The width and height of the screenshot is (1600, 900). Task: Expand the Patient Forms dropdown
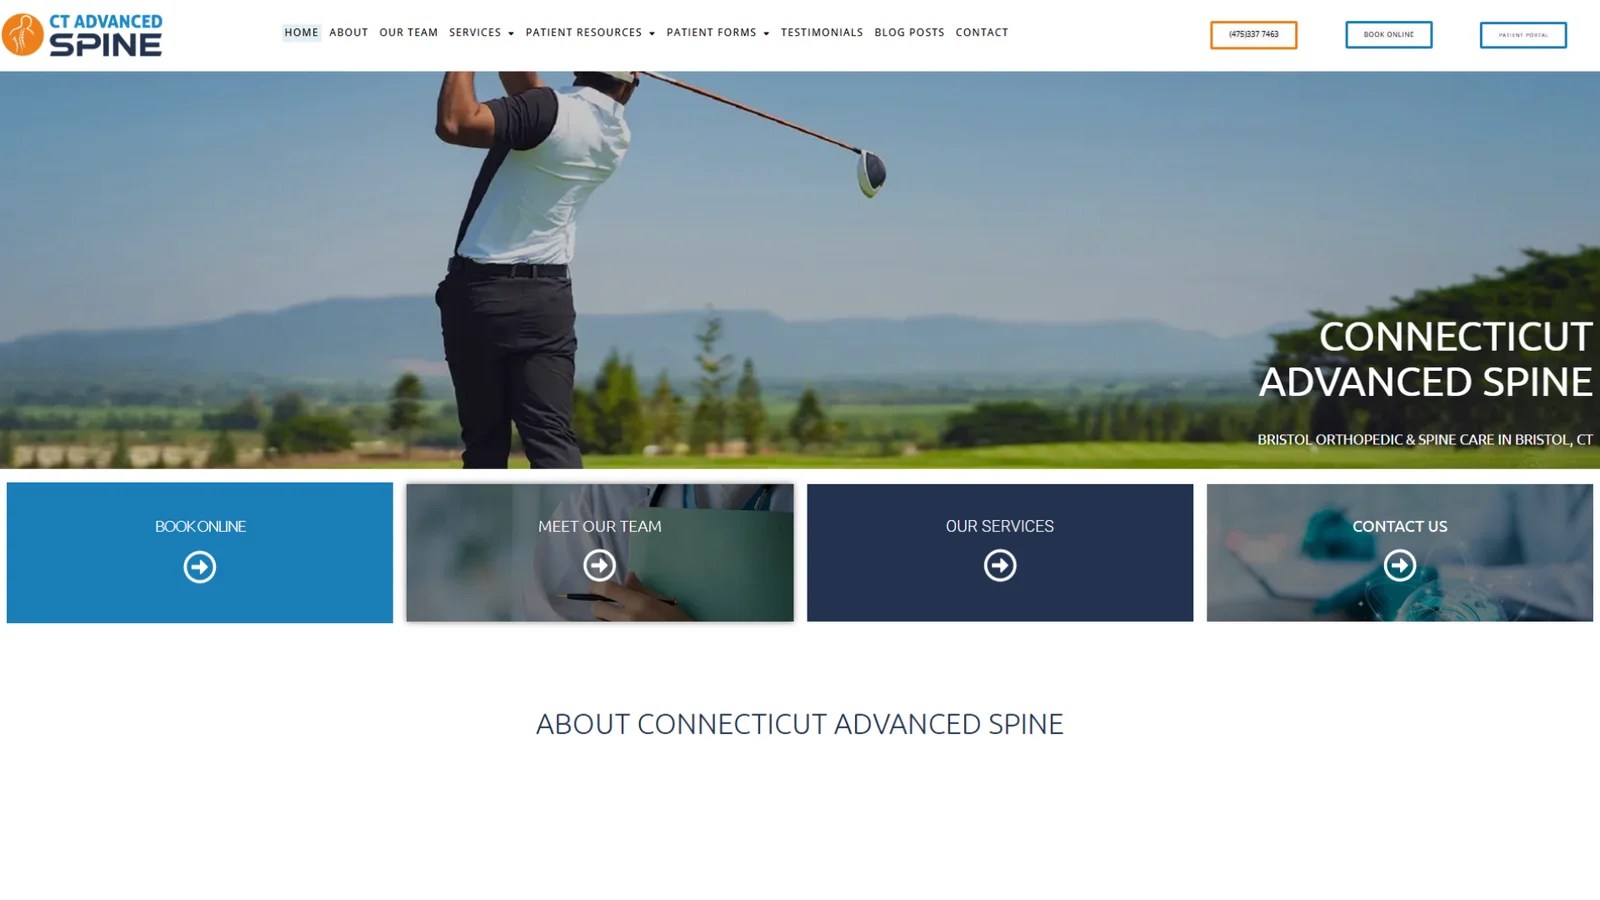(717, 33)
